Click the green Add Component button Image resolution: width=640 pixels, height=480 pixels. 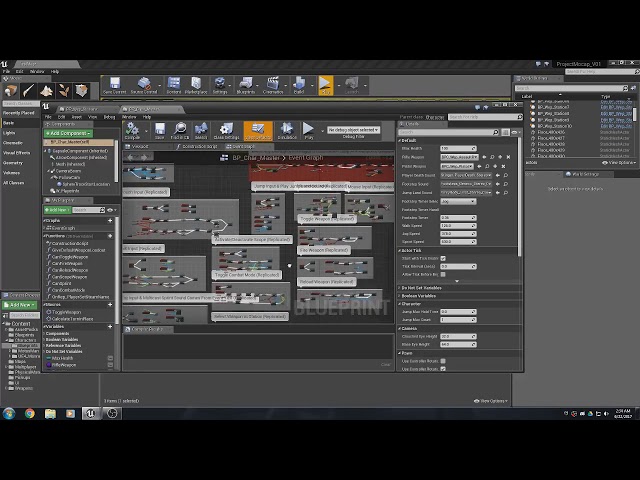[68, 133]
